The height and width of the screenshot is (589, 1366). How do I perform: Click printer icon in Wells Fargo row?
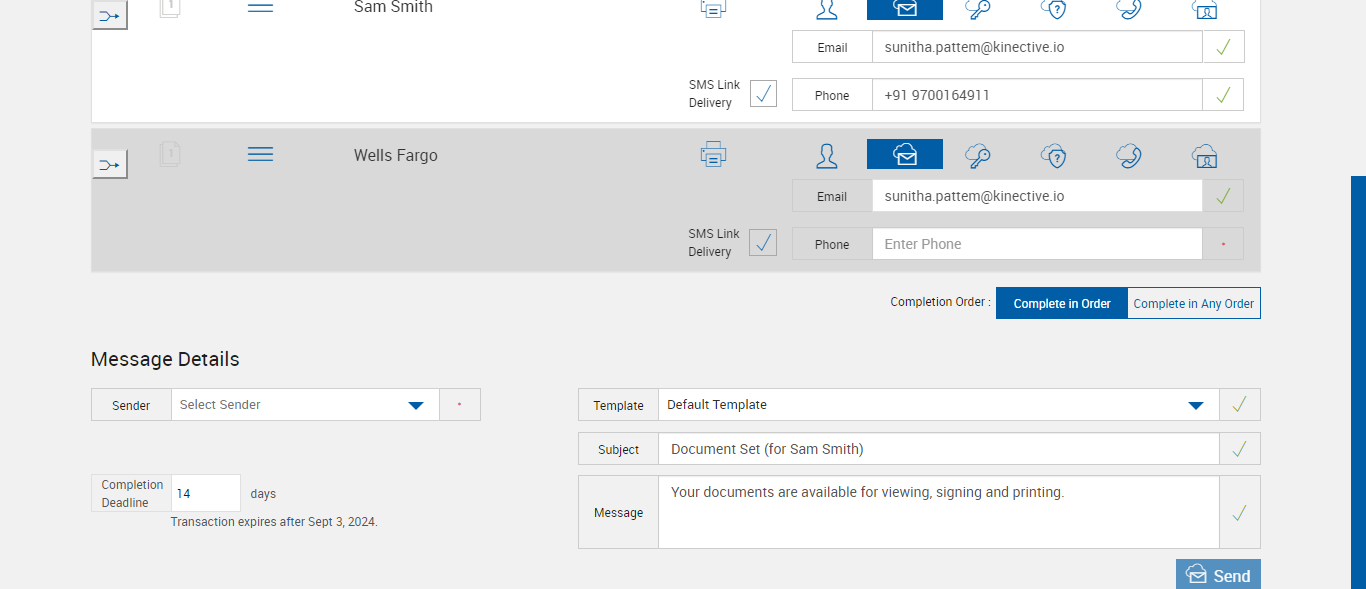click(x=713, y=154)
